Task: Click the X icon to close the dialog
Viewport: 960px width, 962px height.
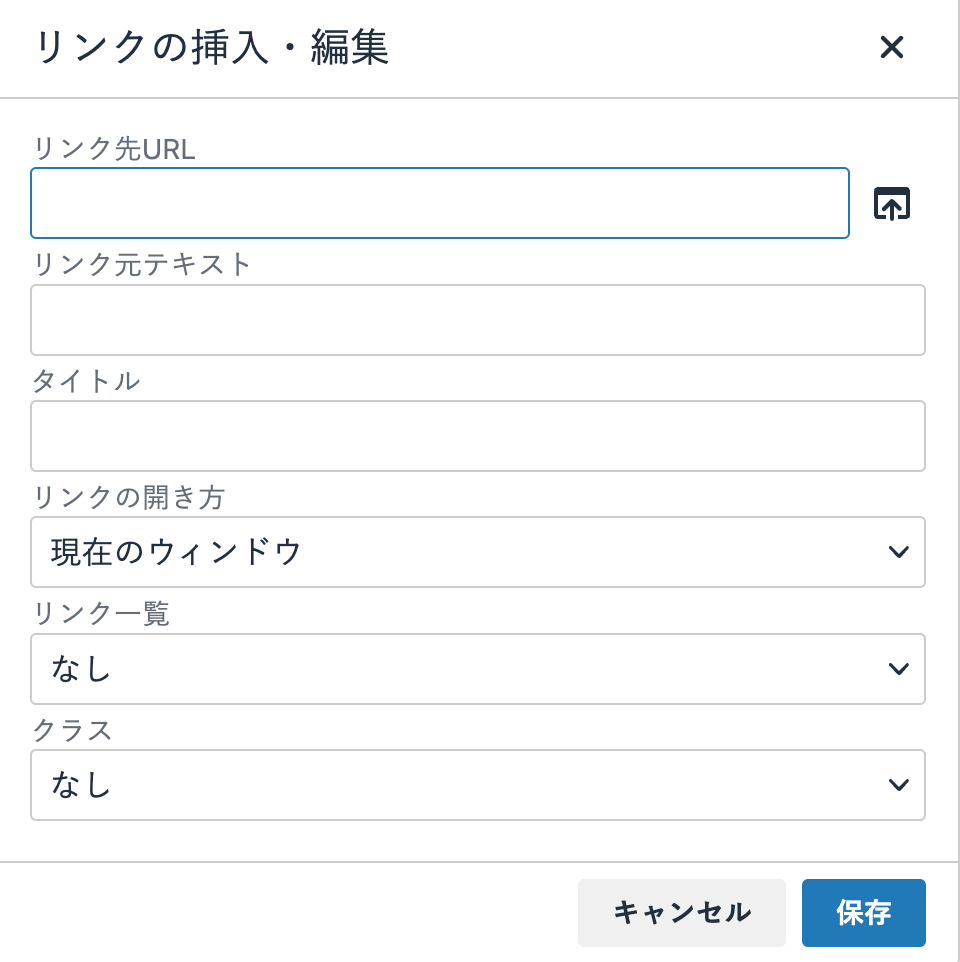Action: click(891, 47)
